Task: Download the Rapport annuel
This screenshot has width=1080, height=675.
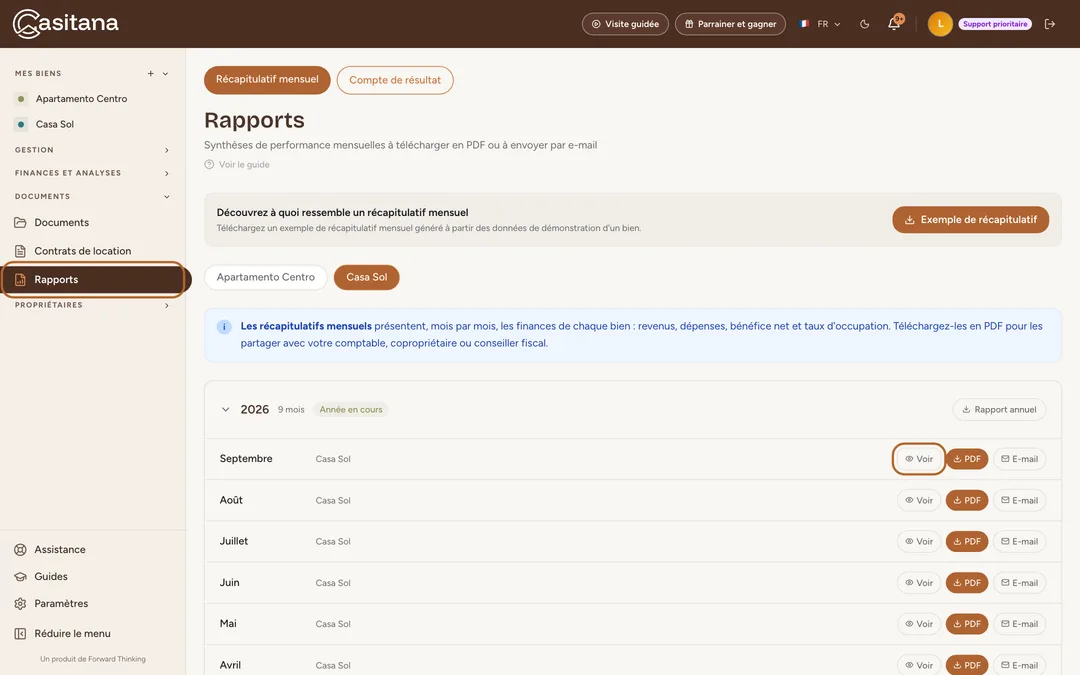Action: (x=999, y=410)
